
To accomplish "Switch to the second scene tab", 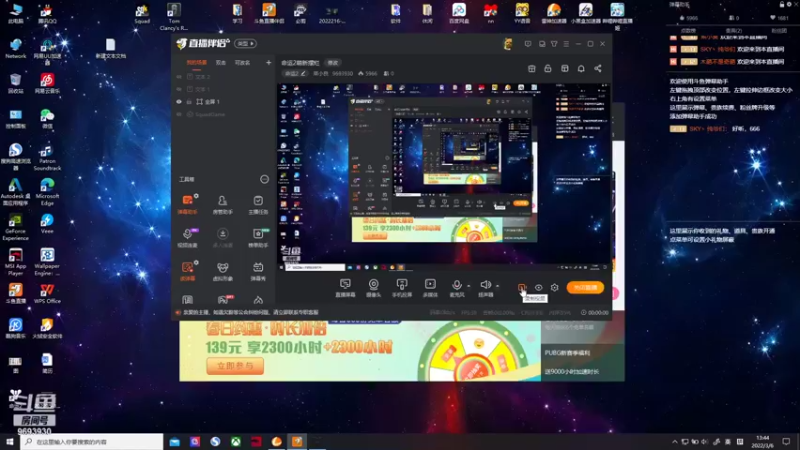I will (221, 63).
